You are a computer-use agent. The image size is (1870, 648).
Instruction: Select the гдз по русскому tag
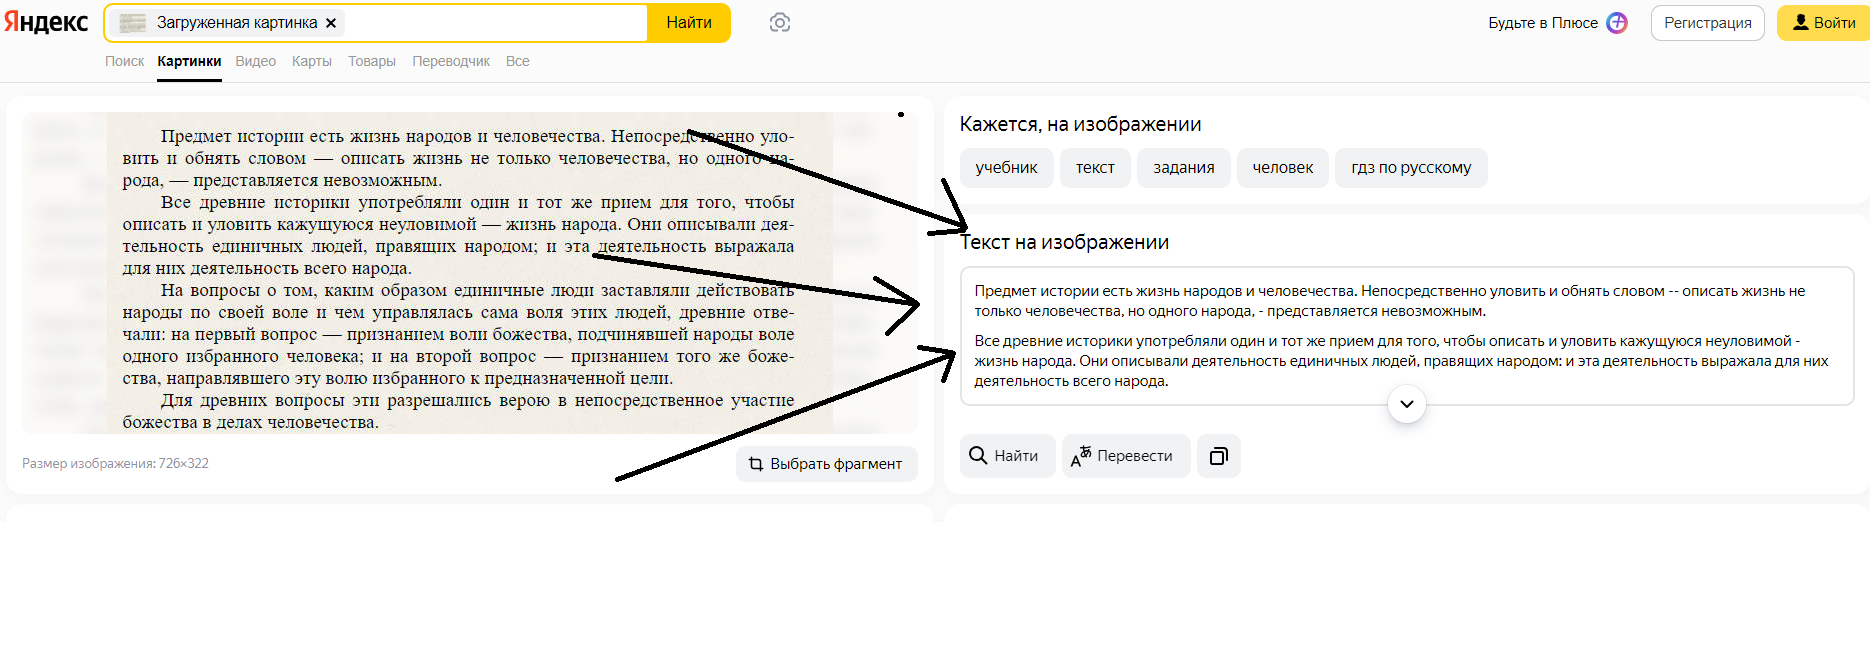pos(1410,168)
